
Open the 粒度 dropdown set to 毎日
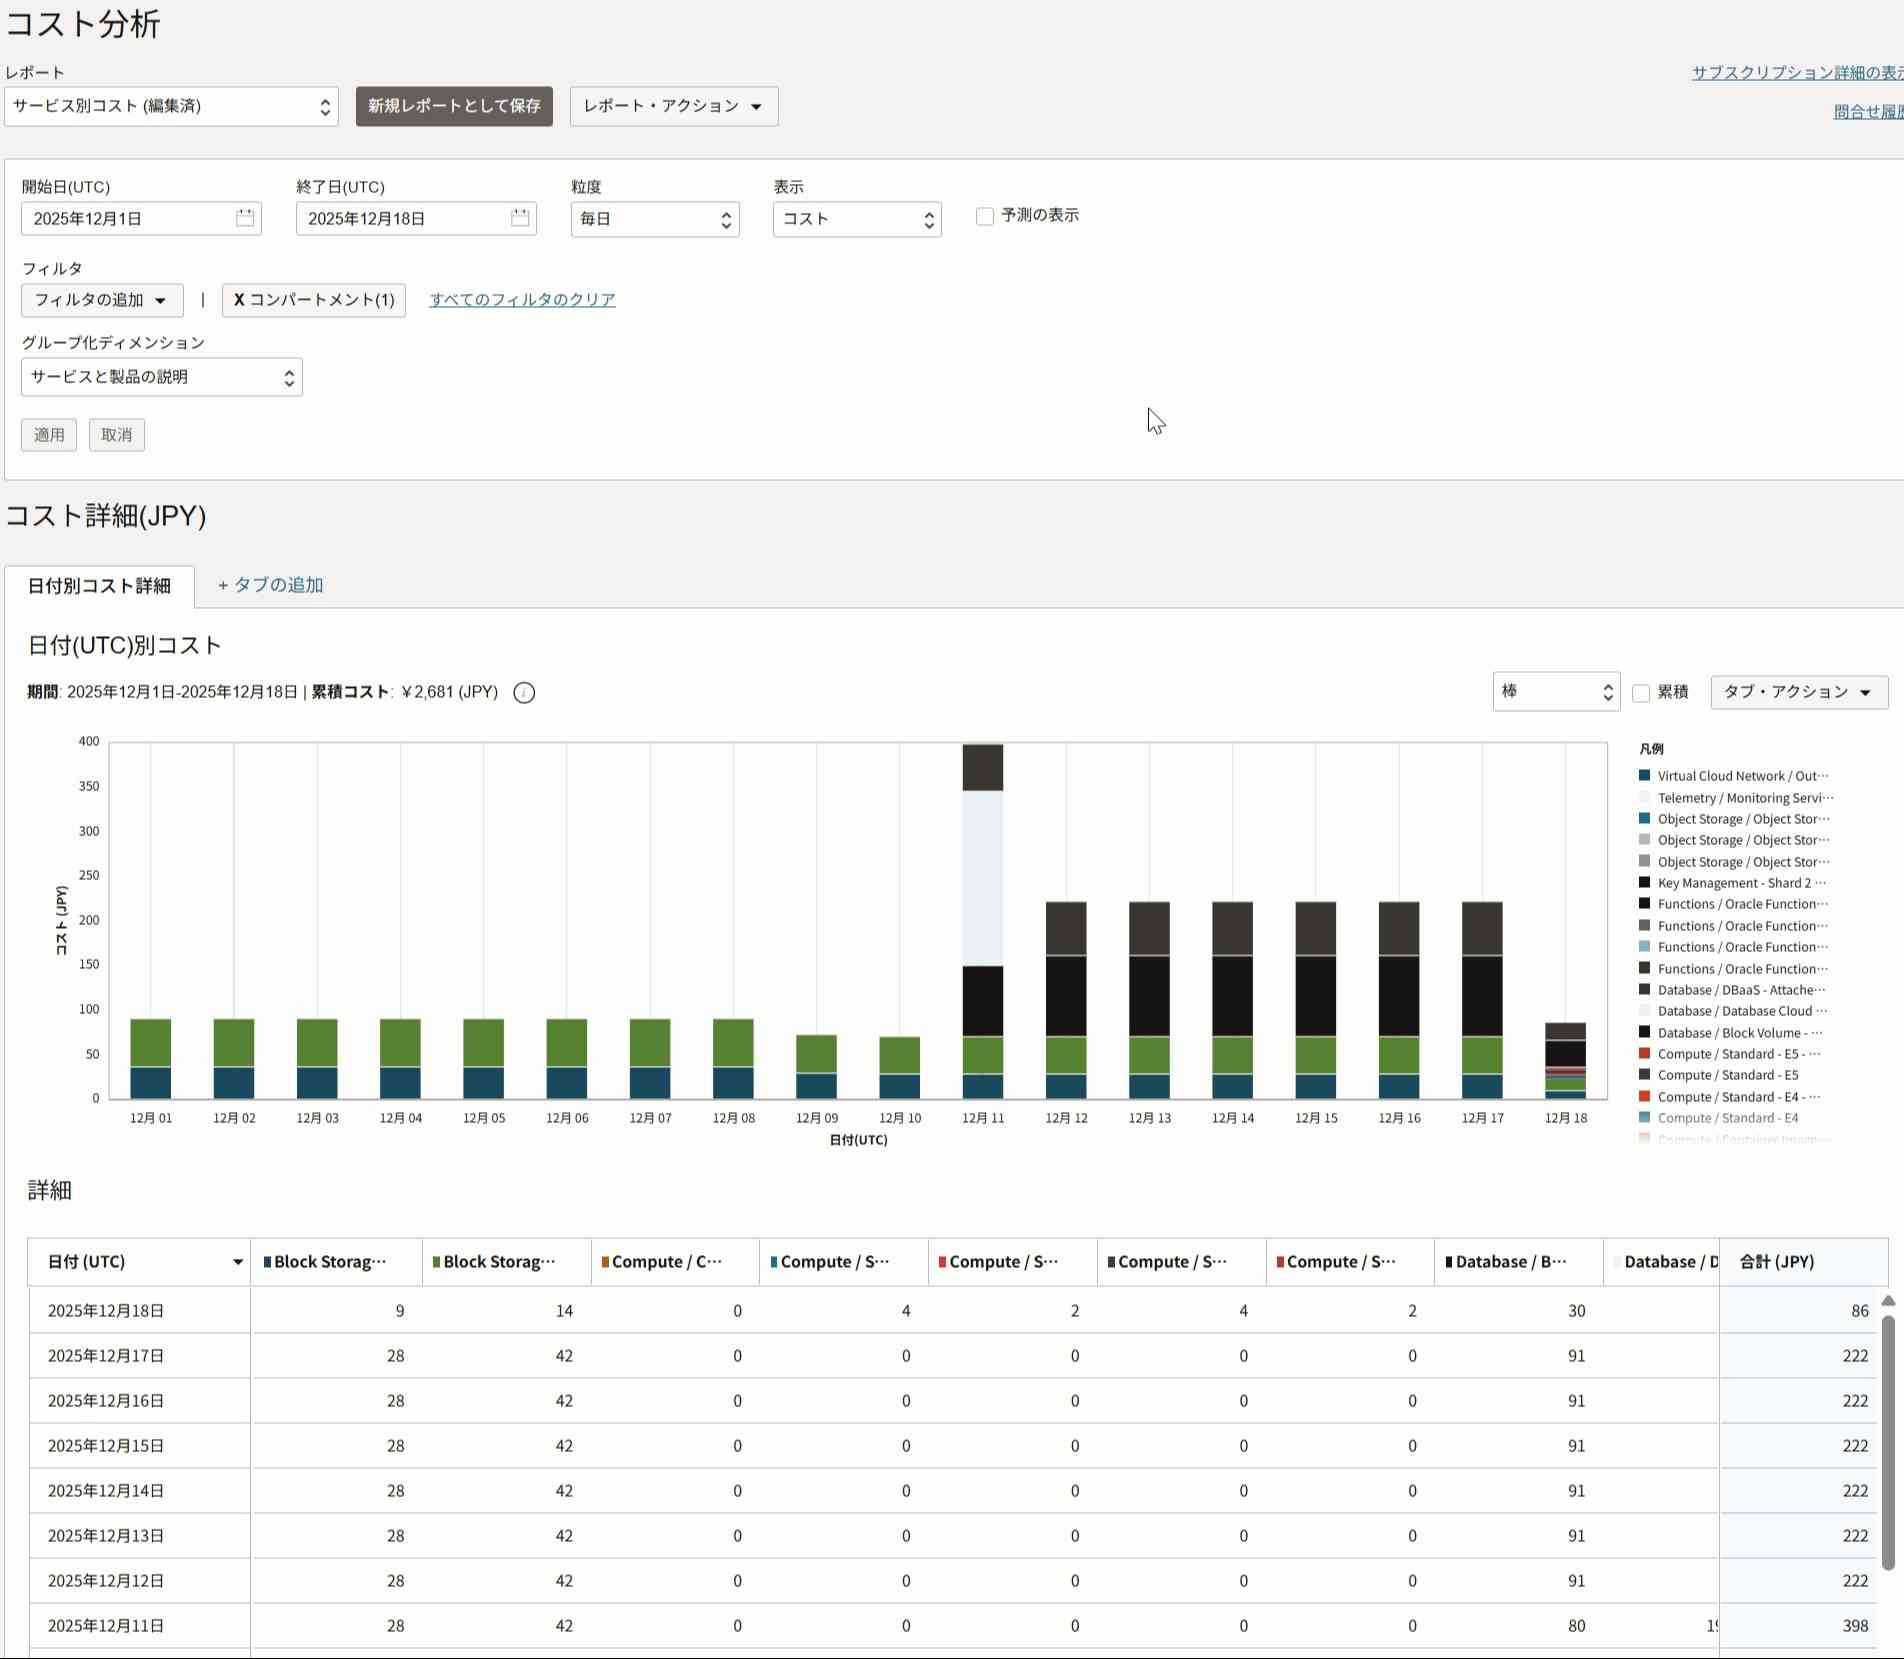click(655, 219)
